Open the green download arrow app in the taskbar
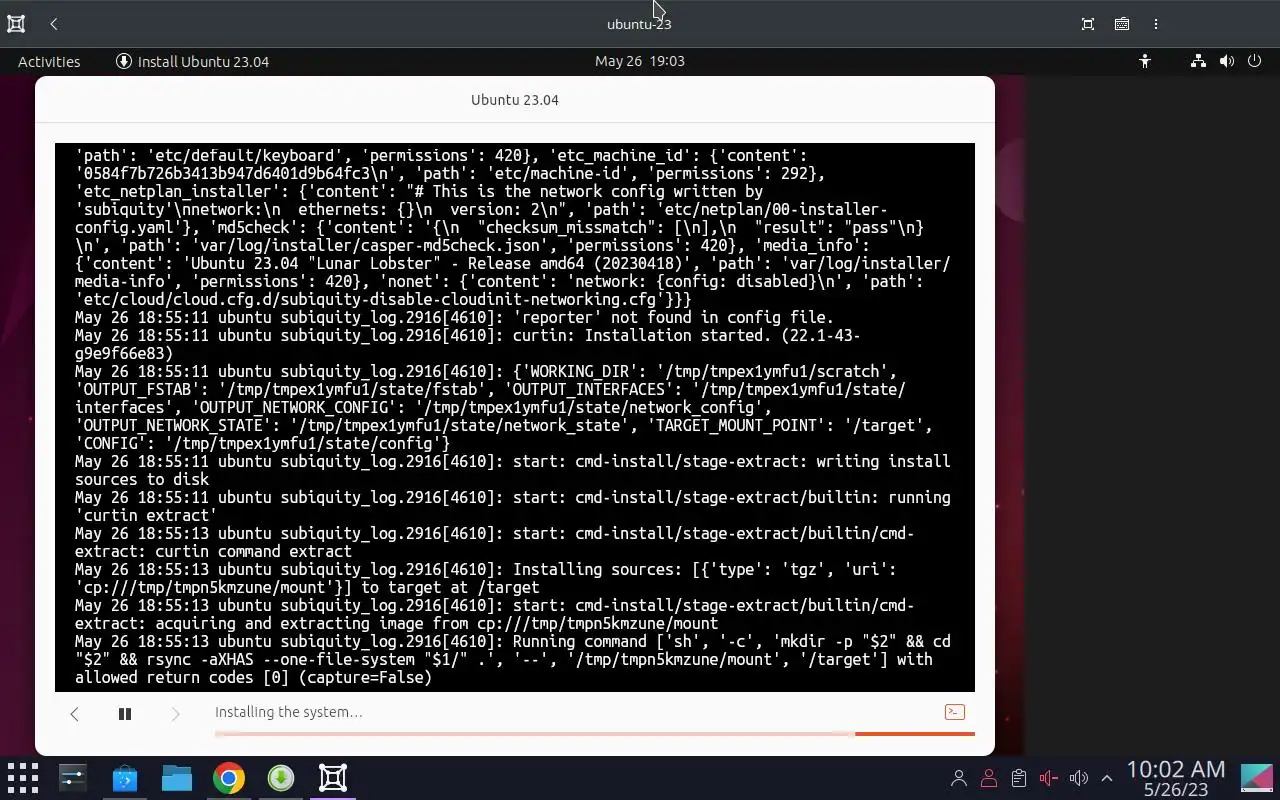The image size is (1280, 800). (x=281, y=778)
